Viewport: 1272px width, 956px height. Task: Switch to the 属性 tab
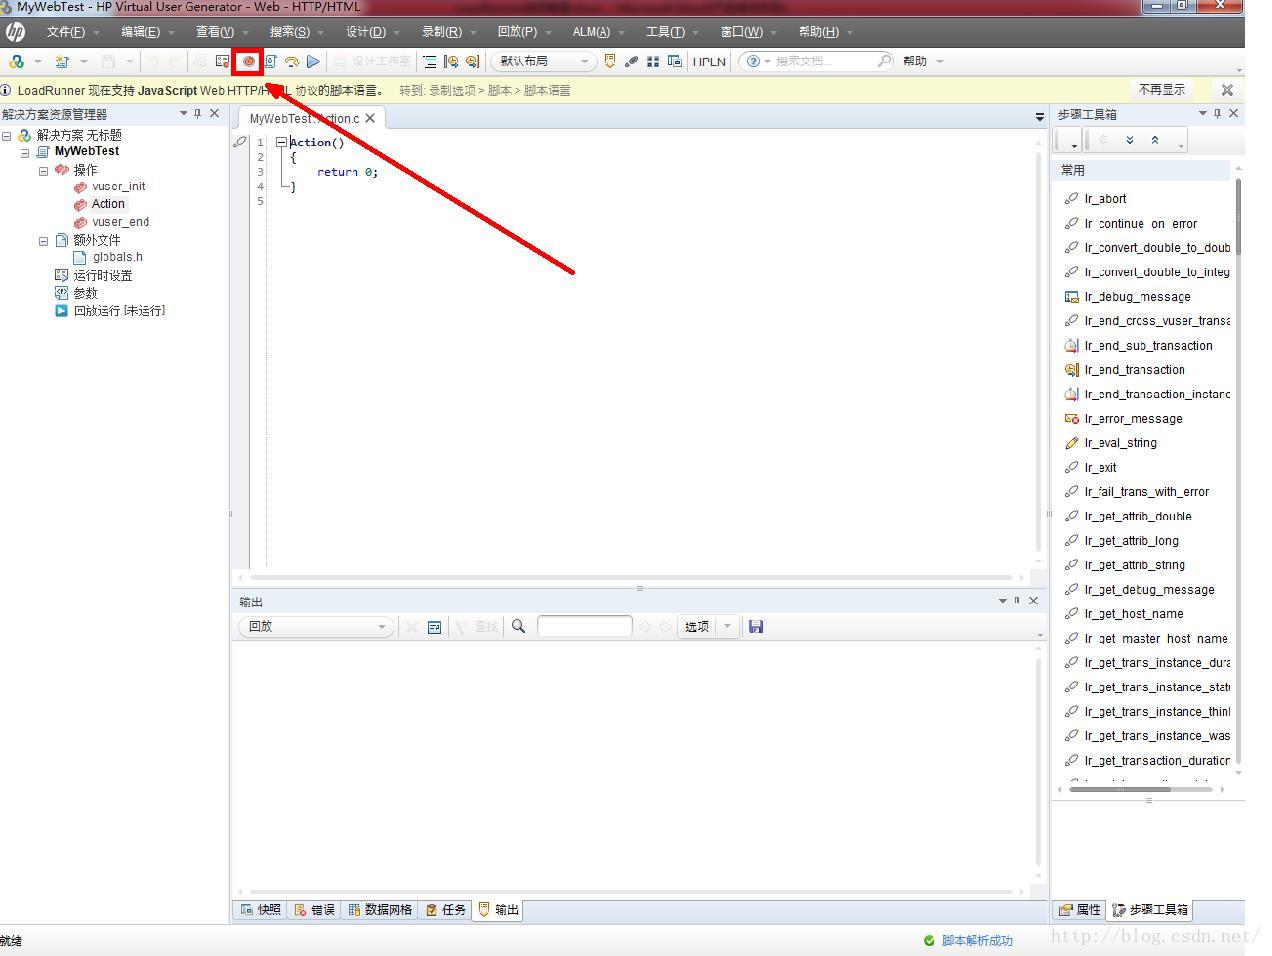(1080, 910)
